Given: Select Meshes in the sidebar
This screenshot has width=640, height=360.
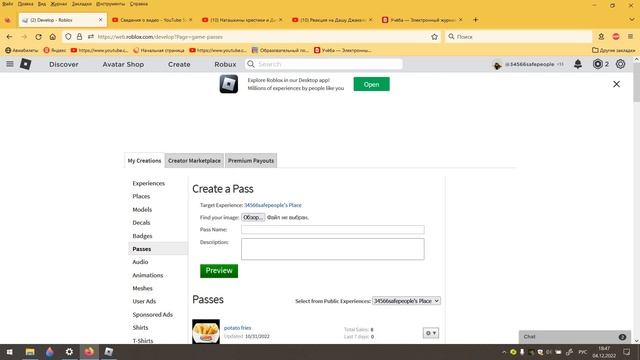Looking at the screenshot, I should [142, 288].
